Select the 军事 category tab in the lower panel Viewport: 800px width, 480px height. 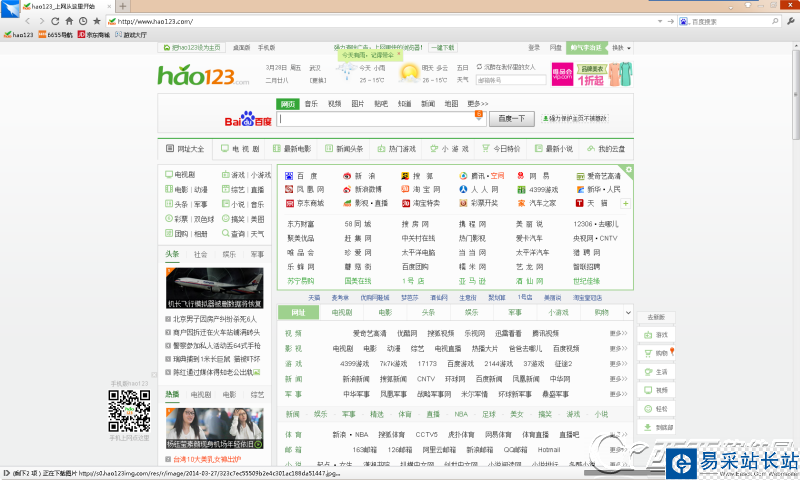pyautogui.click(x=515, y=312)
